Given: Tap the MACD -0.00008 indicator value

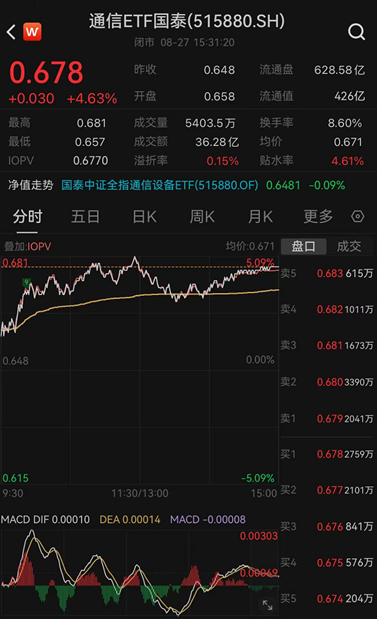Looking at the screenshot, I should [208, 520].
